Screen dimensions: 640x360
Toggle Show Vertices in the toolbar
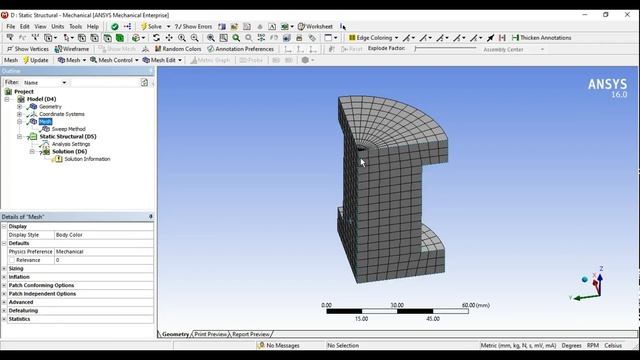click(28, 49)
